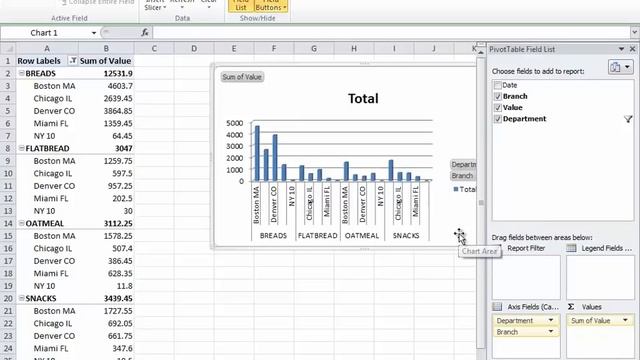The height and width of the screenshot is (360, 640).
Task: Click the insert function fx icon
Action: pos(144,33)
